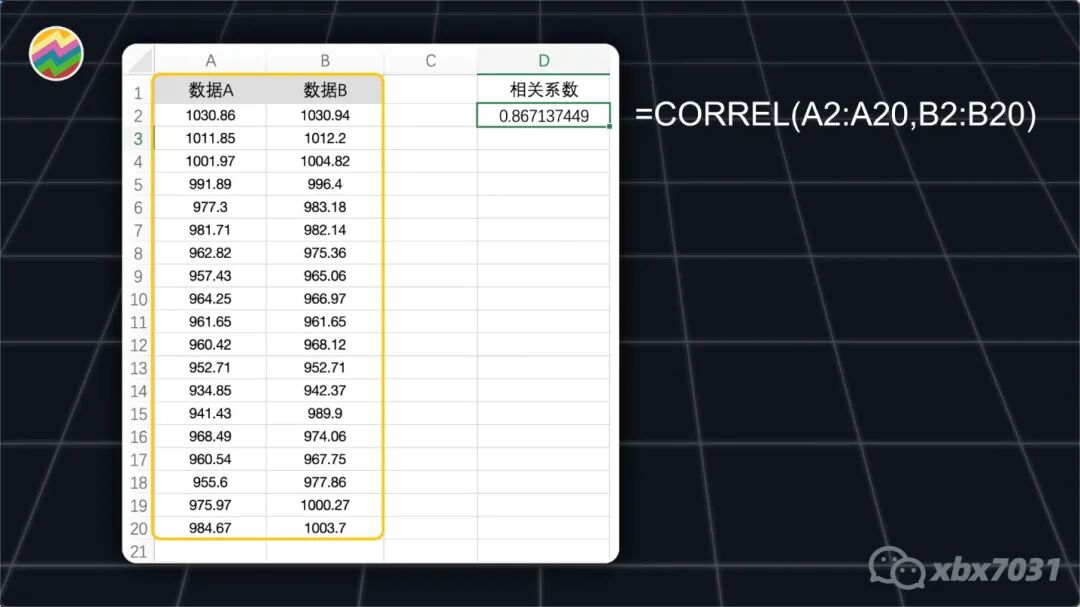Click cell with value 1012.2

[x=325, y=138]
